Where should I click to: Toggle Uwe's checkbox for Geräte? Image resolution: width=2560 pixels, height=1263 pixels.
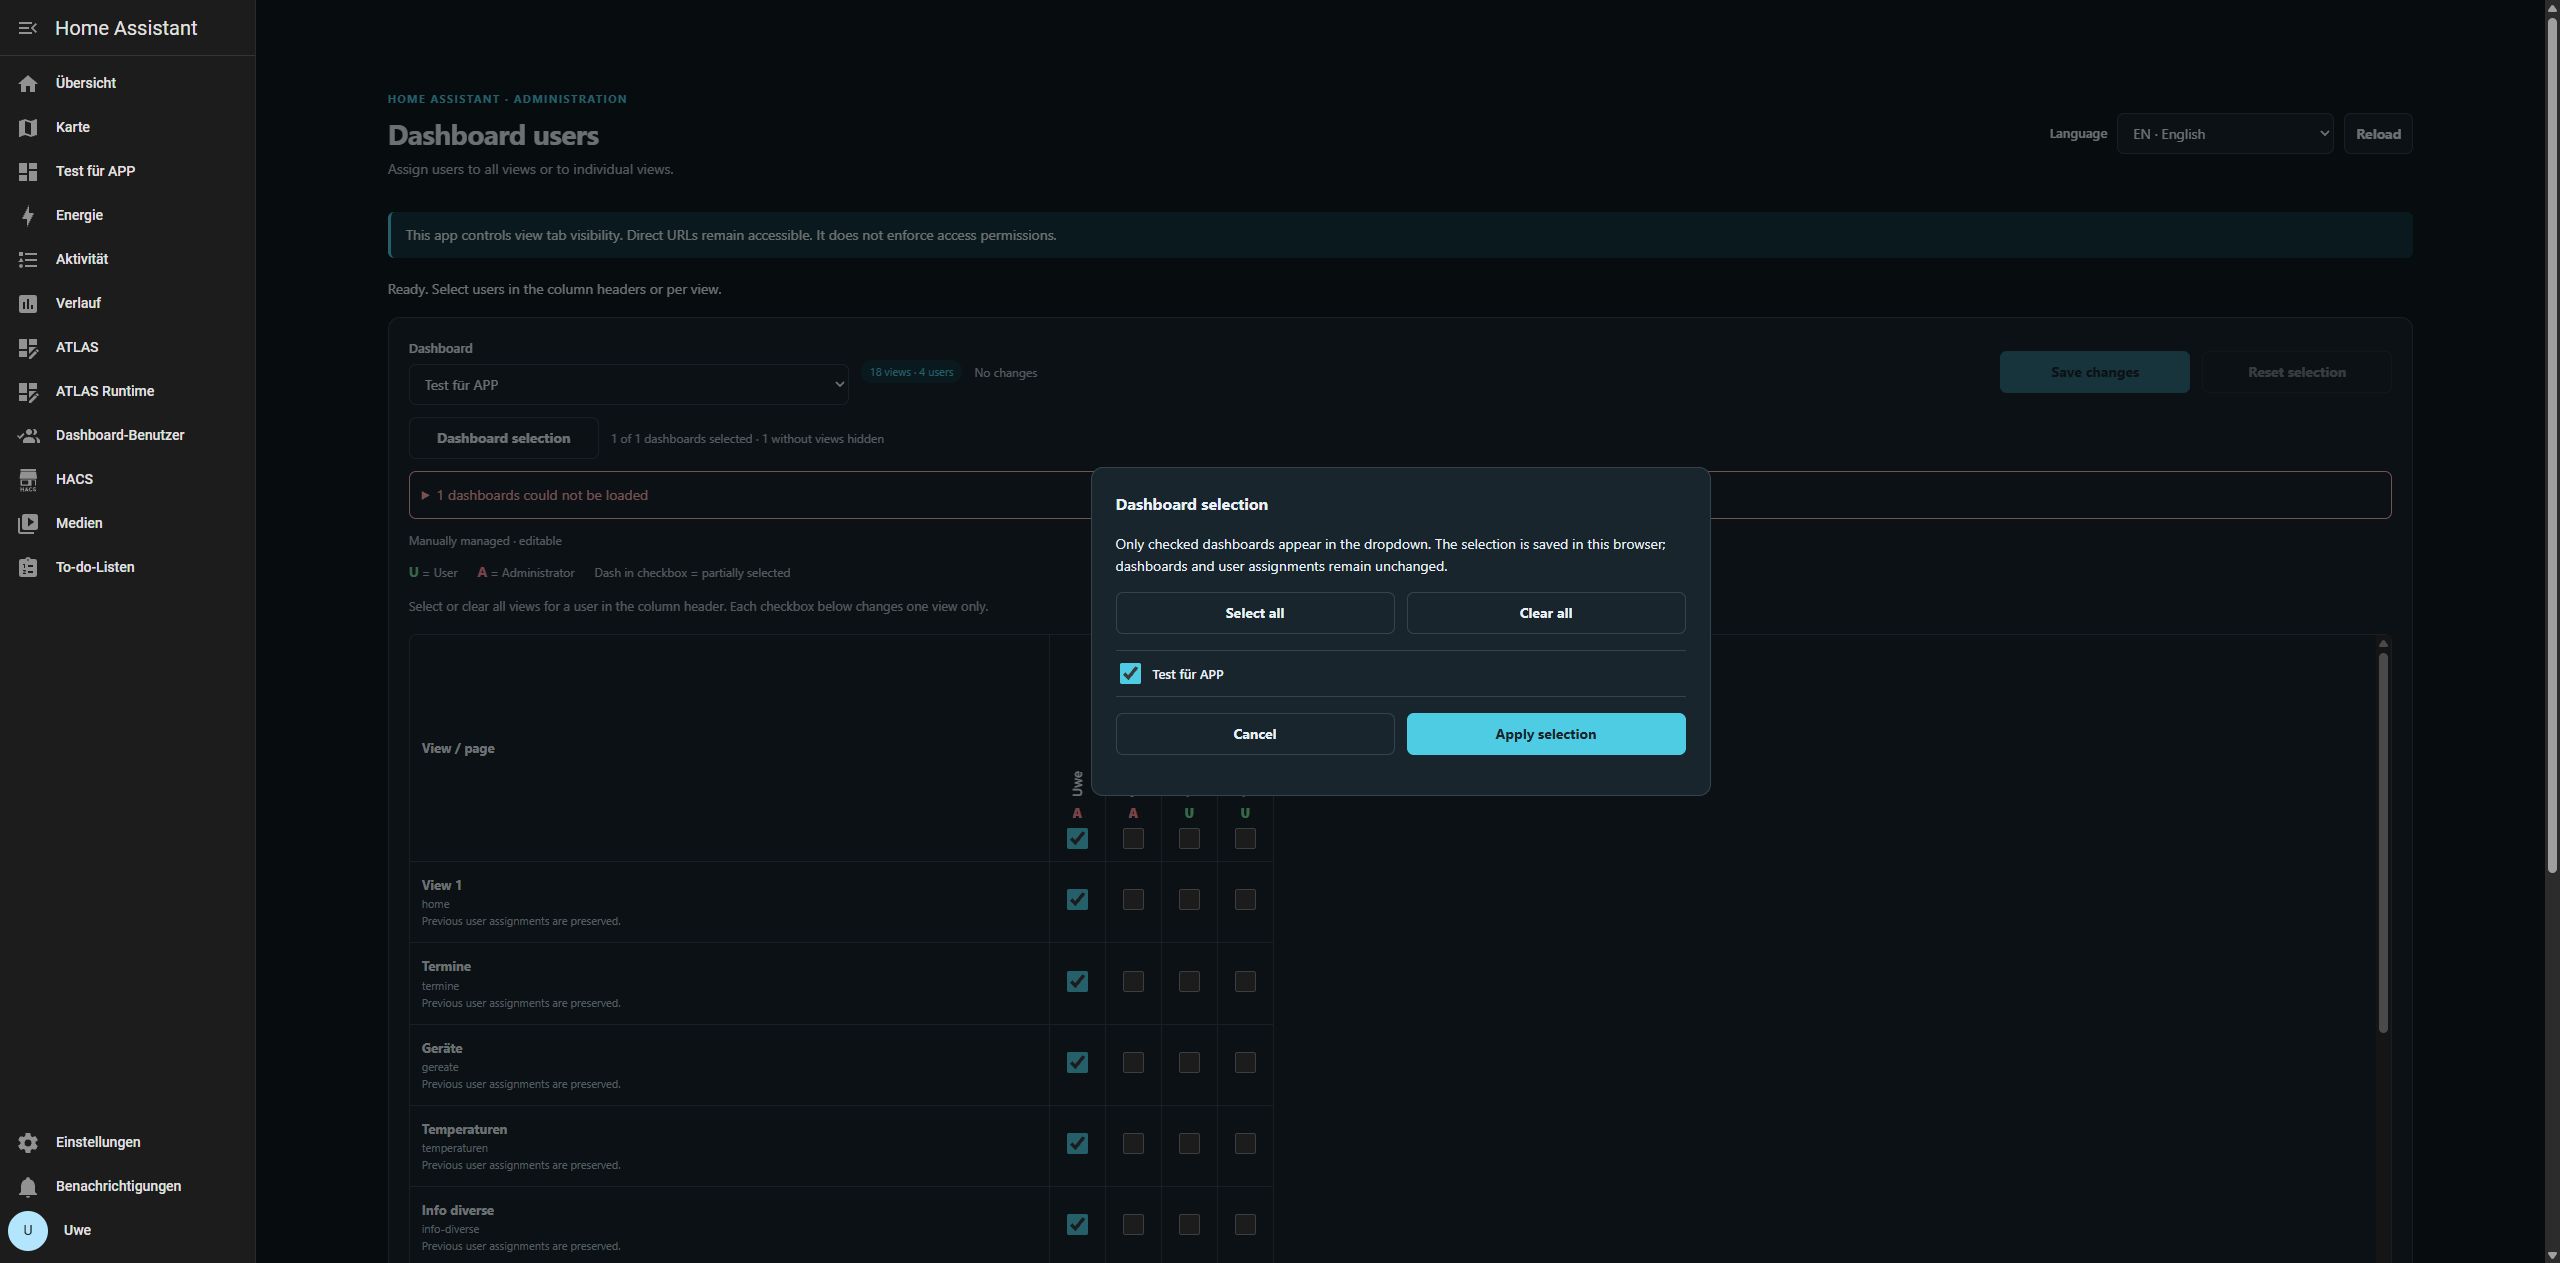click(x=1077, y=1063)
